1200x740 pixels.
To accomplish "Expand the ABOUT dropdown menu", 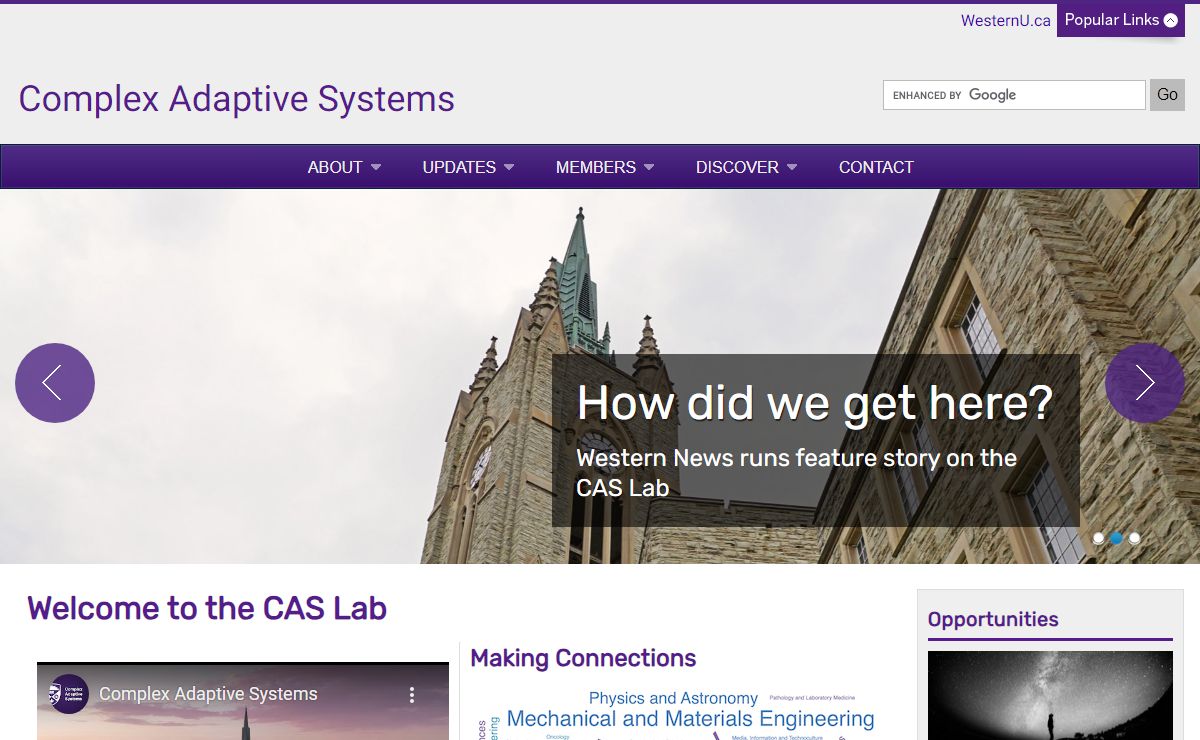I will tap(344, 167).
